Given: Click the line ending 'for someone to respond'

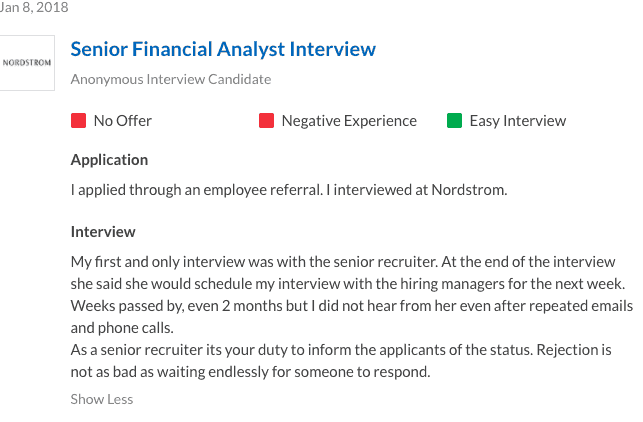Looking at the screenshot, I should (x=251, y=372).
